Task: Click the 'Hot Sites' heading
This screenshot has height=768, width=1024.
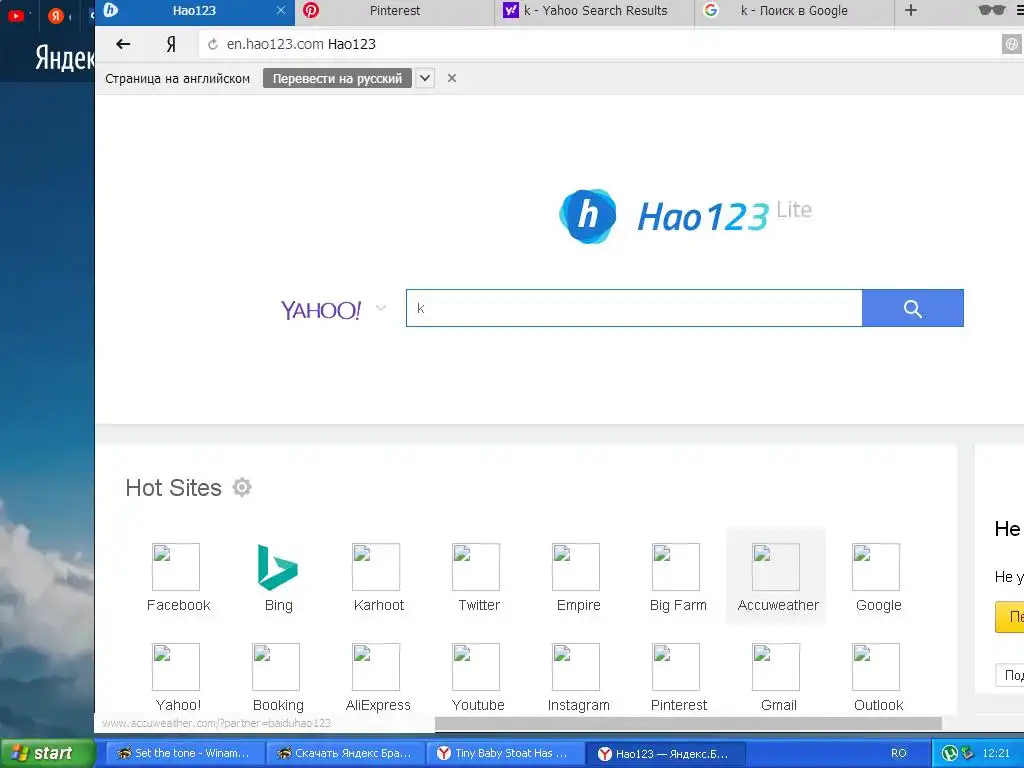Action: tap(173, 488)
